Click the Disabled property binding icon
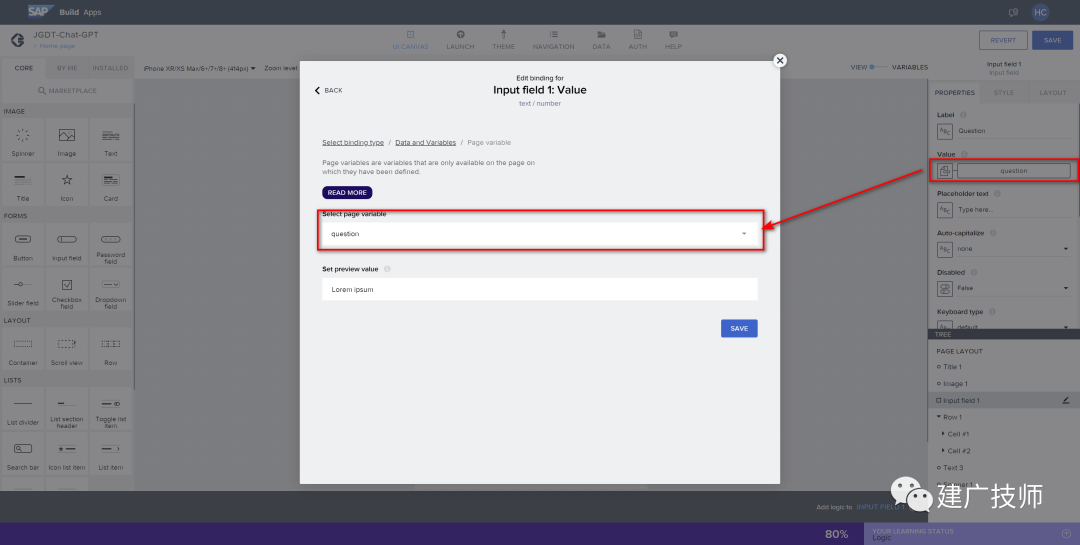1080x545 pixels. click(x=945, y=288)
